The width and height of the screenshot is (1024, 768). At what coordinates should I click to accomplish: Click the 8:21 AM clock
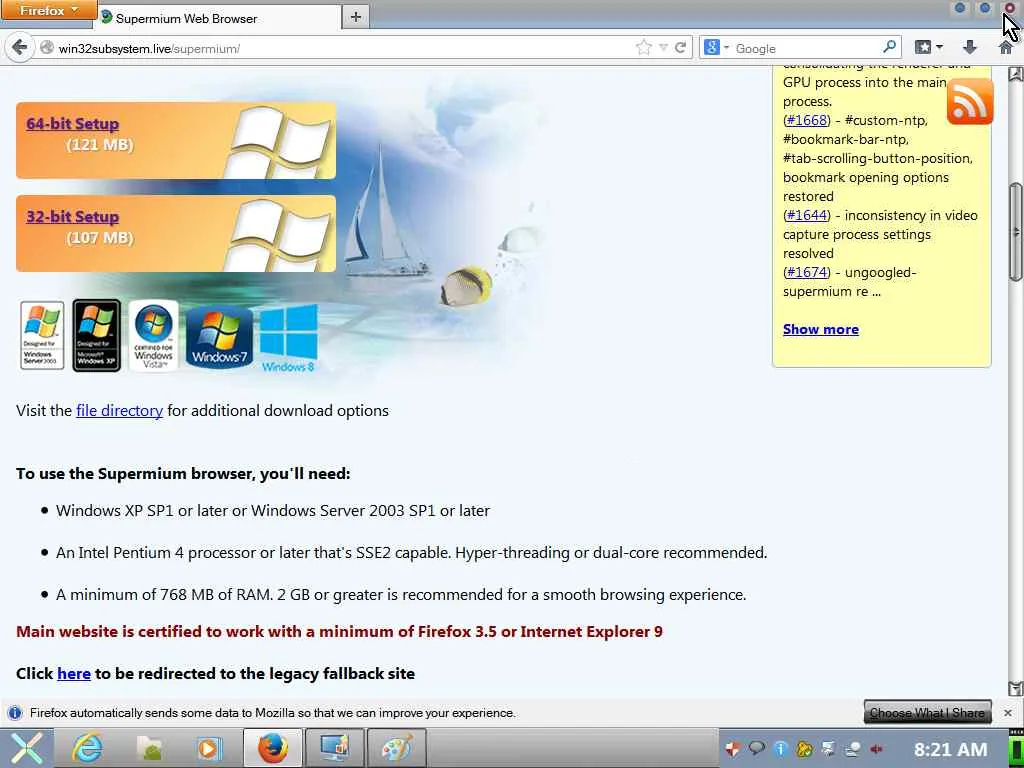coord(950,749)
